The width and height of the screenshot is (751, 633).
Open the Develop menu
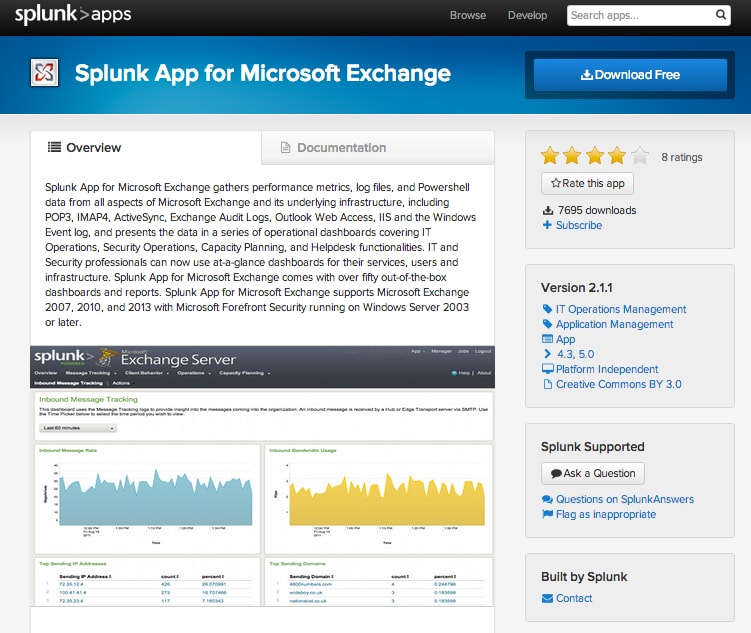pyautogui.click(x=527, y=15)
